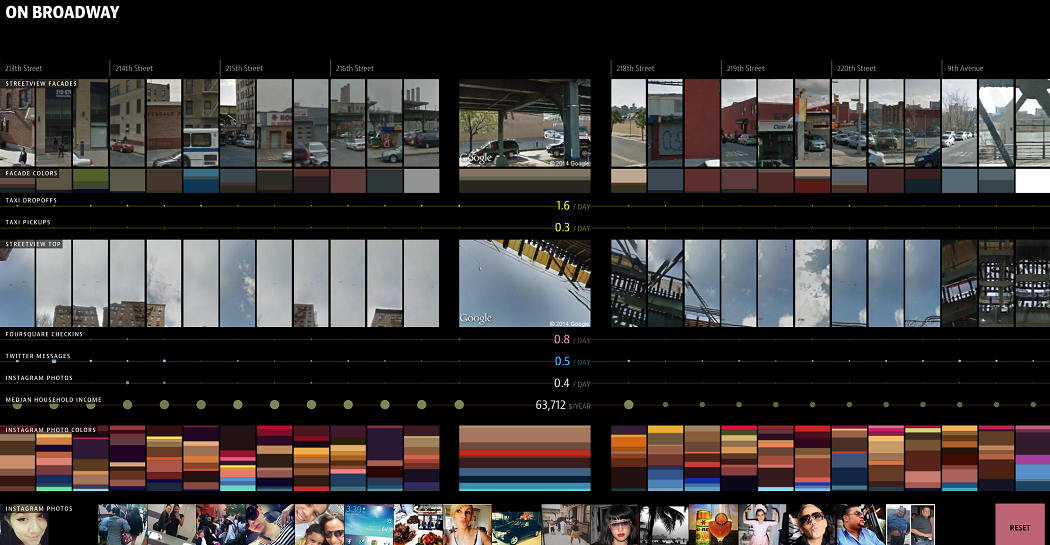Select the 214th Street label
1050x545 pixels.
tap(132, 69)
